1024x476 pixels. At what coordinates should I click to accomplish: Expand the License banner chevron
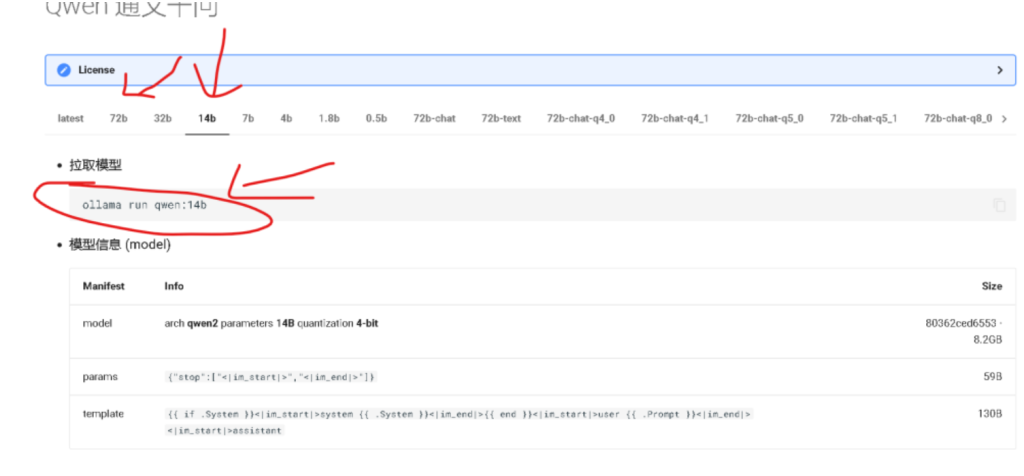pyautogui.click(x=999, y=70)
